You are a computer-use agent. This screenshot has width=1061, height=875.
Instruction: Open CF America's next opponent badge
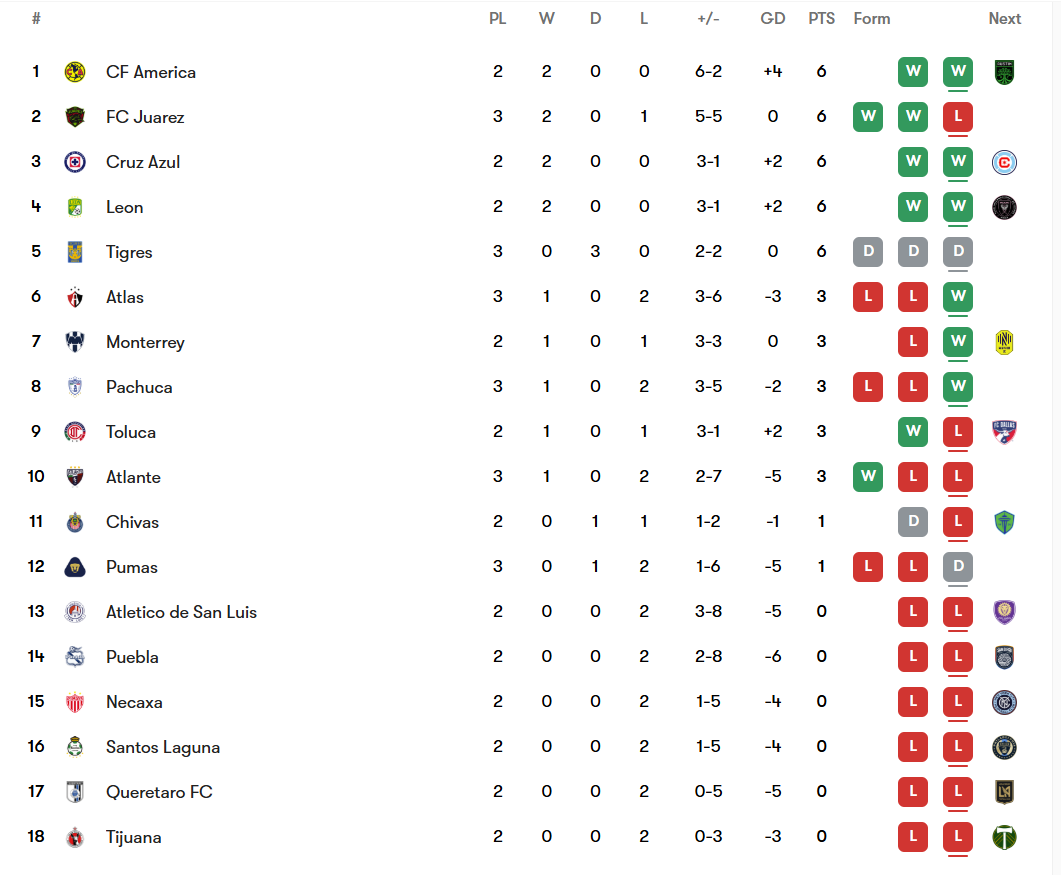(1004, 72)
